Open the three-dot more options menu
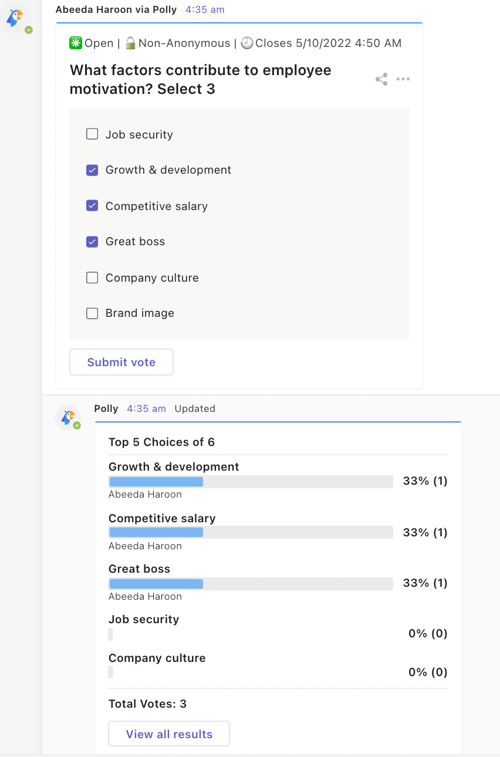Viewport: 500px width, 757px height. [x=403, y=79]
